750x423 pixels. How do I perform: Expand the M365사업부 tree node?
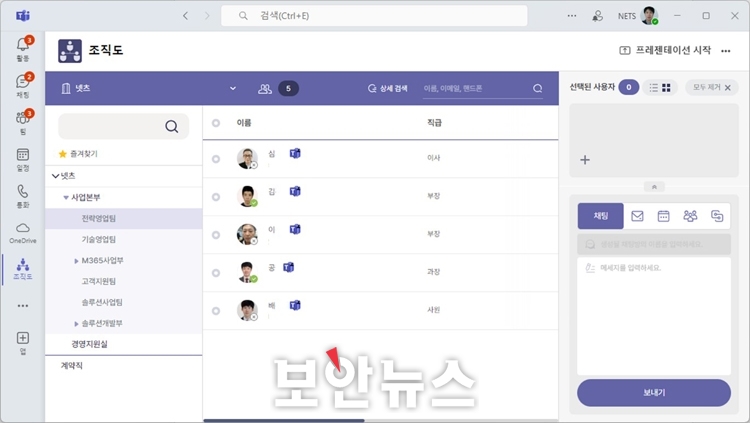coord(76,261)
